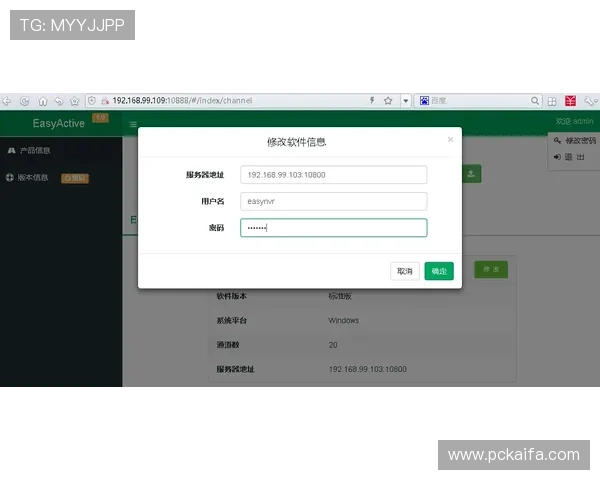
Task: Click the search magnifier icon
Action: click(535, 101)
